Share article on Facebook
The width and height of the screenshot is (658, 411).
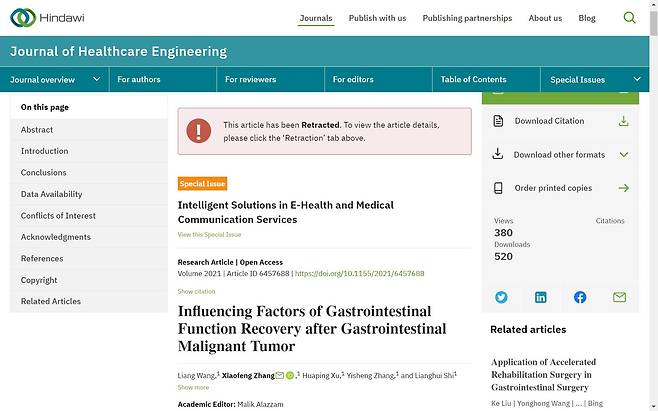coord(580,297)
